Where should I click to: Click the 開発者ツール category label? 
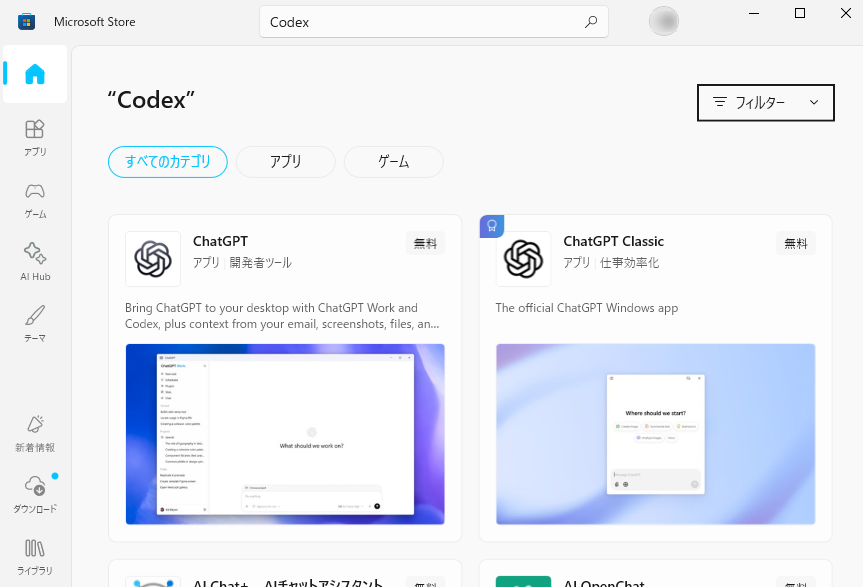tap(260, 263)
